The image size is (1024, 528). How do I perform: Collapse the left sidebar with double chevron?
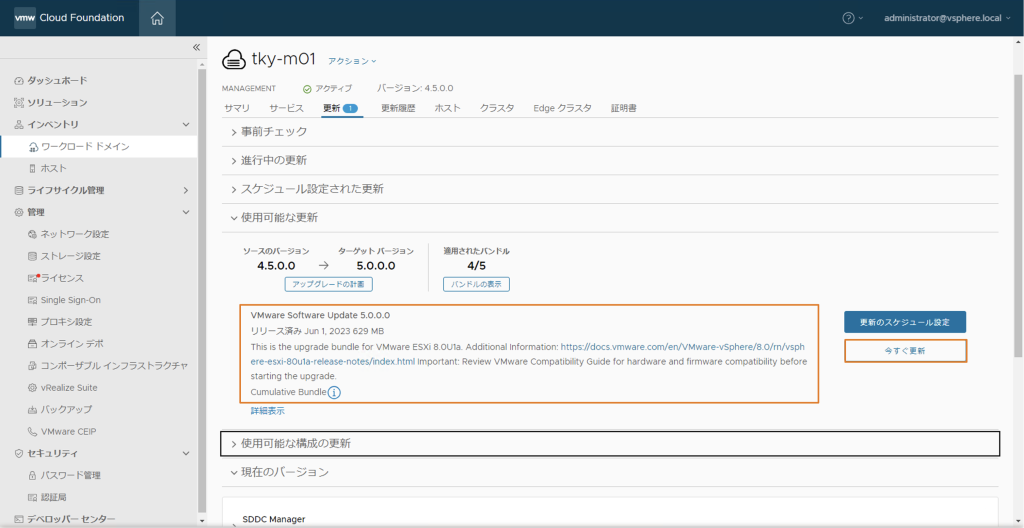click(196, 47)
